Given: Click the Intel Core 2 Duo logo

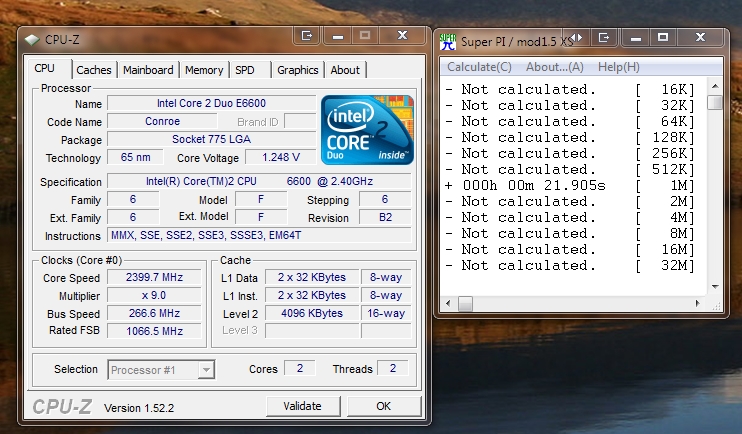Looking at the screenshot, I should (367, 130).
